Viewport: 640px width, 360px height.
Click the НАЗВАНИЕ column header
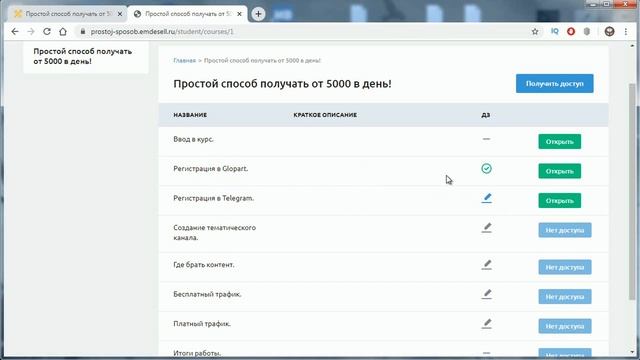tap(190, 115)
